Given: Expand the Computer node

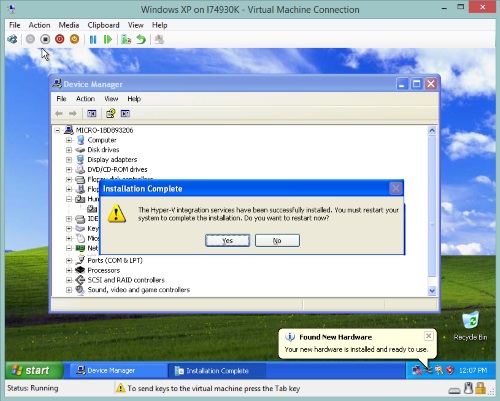Looking at the screenshot, I should click(69, 140).
